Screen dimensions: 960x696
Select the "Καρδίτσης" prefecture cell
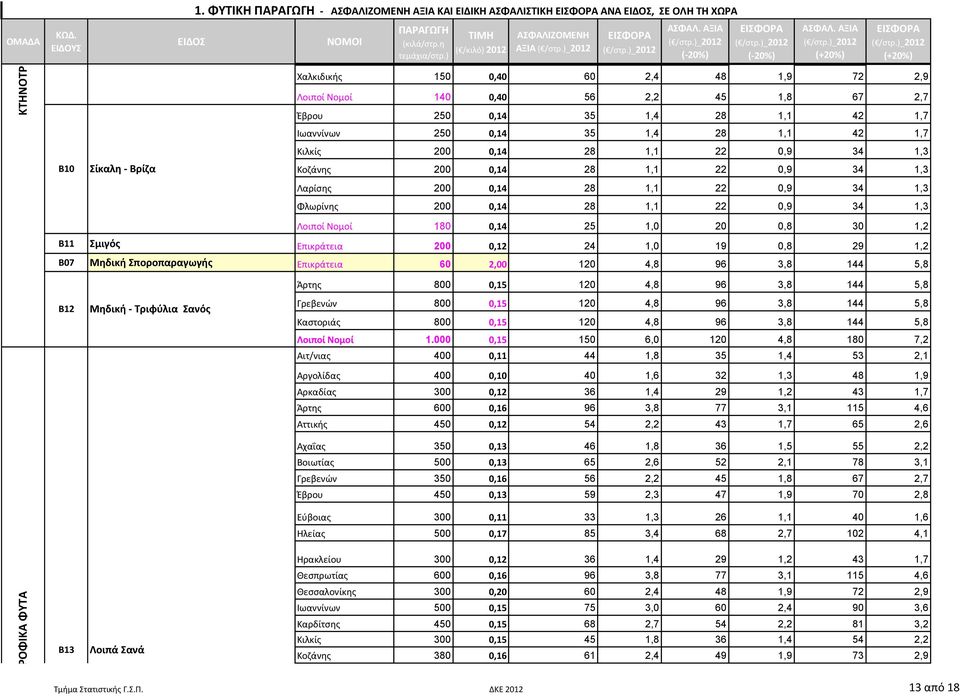pyautogui.click(x=344, y=624)
